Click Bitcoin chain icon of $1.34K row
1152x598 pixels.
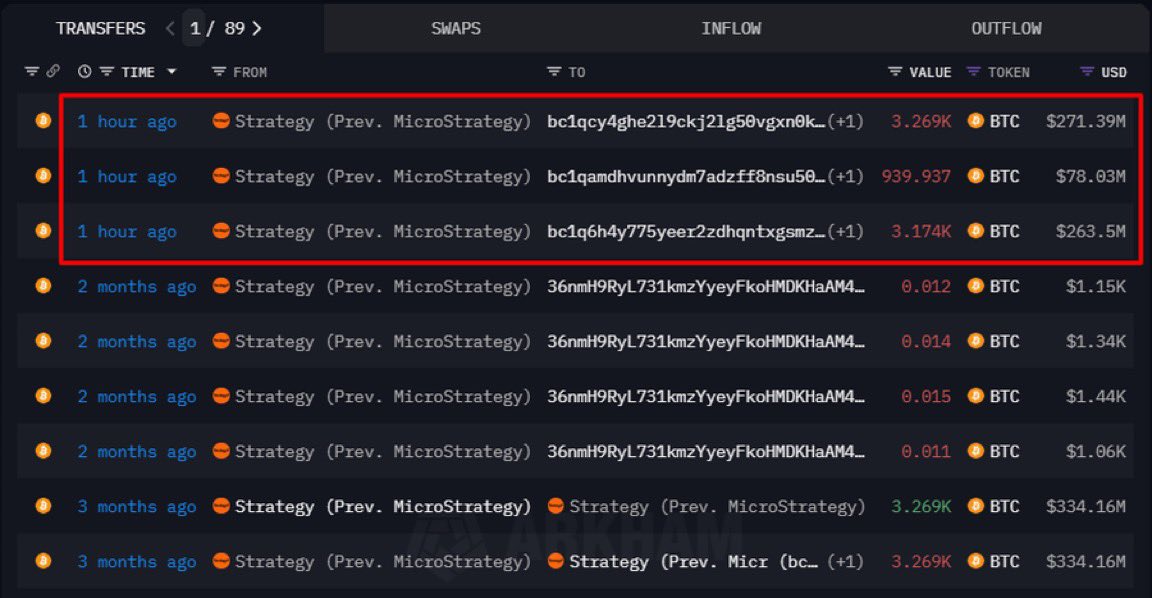43,341
